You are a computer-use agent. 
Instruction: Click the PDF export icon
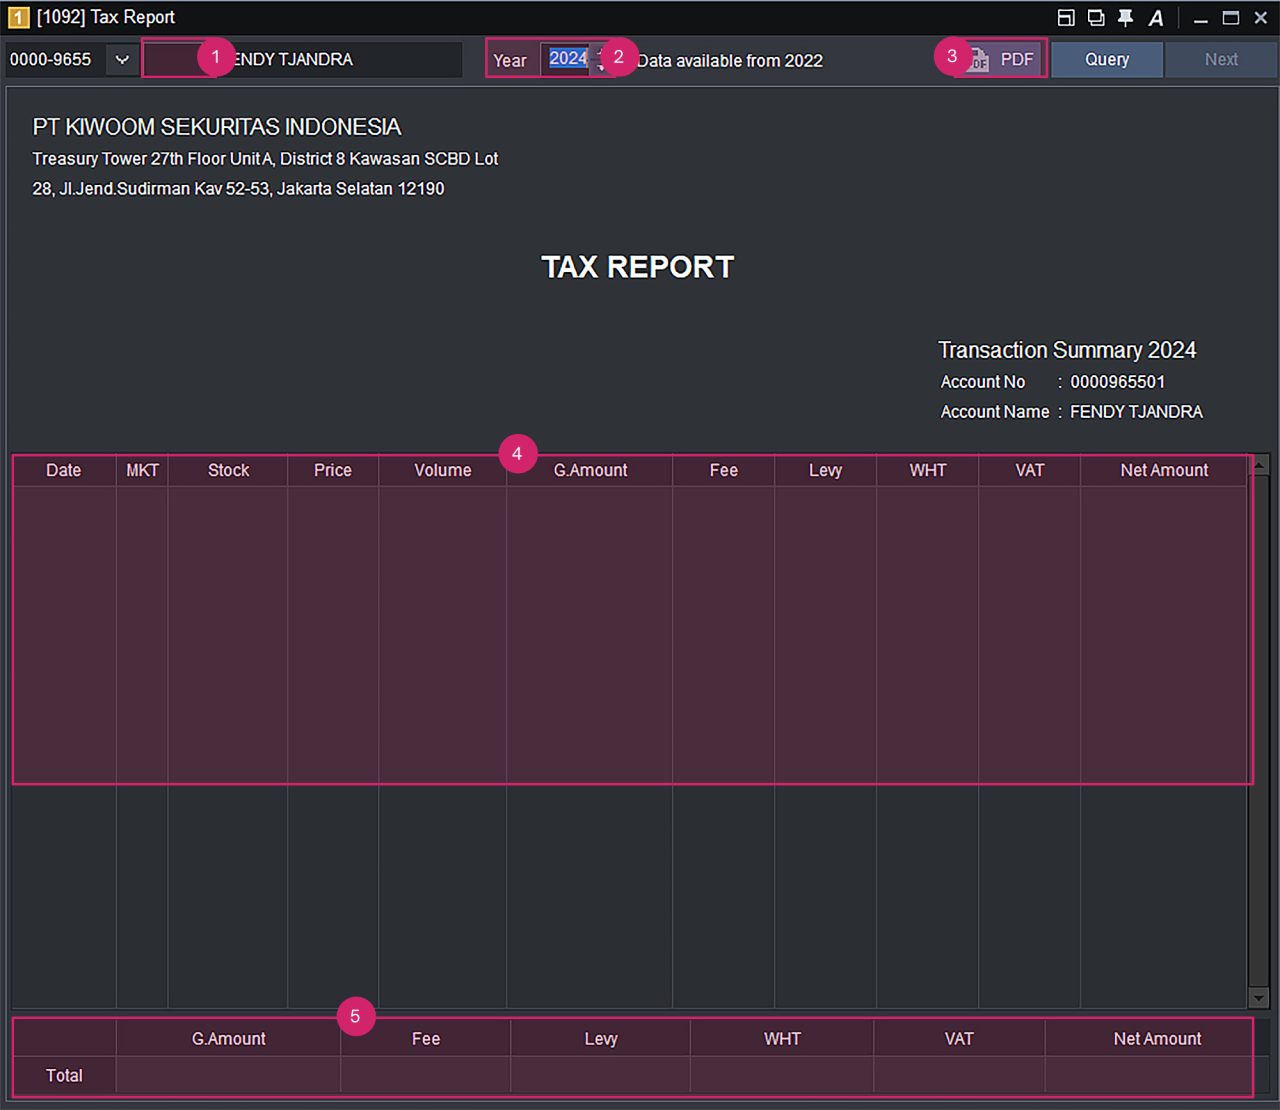(978, 60)
